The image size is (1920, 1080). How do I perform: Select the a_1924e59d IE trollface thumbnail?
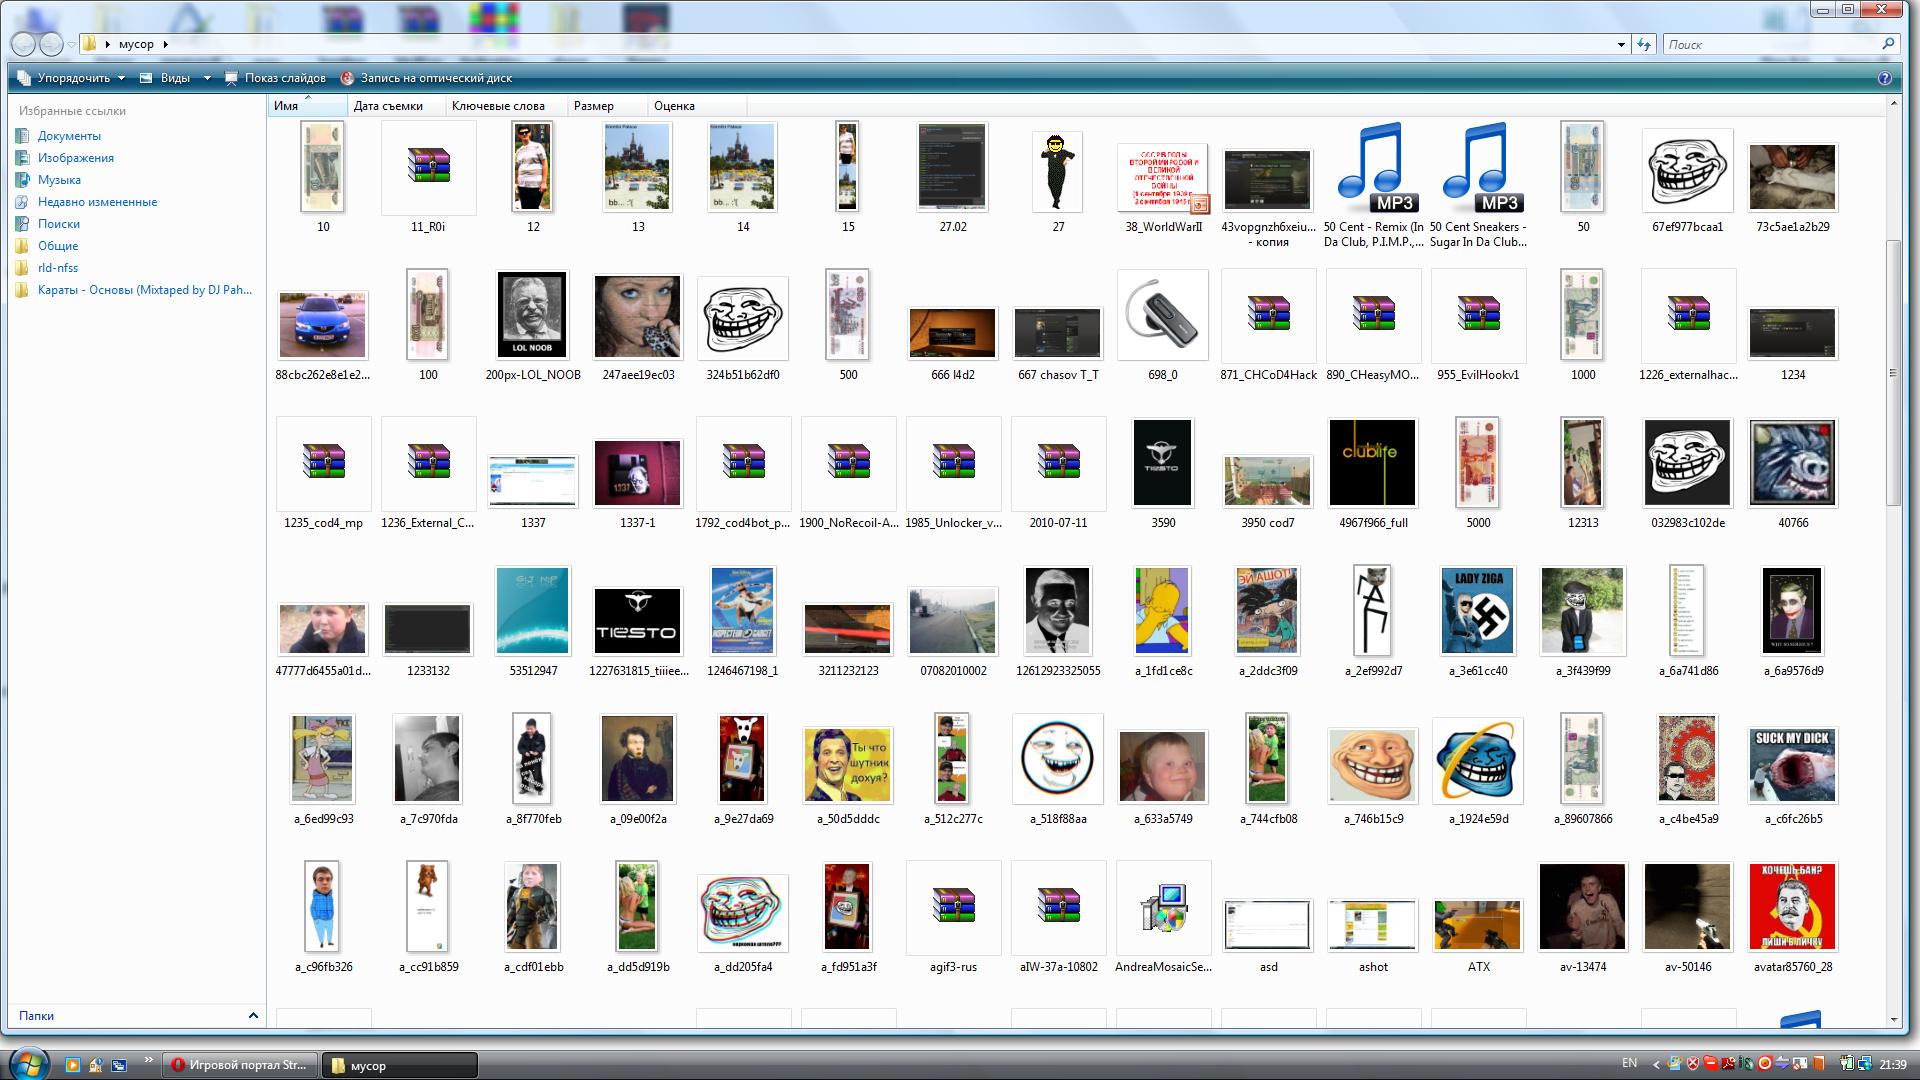click(x=1478, y=761)
